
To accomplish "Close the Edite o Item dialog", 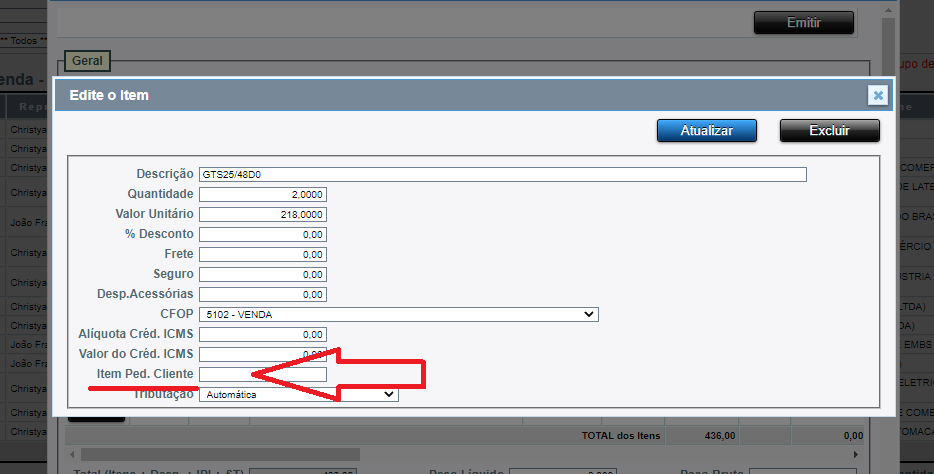I will (877, 95).
